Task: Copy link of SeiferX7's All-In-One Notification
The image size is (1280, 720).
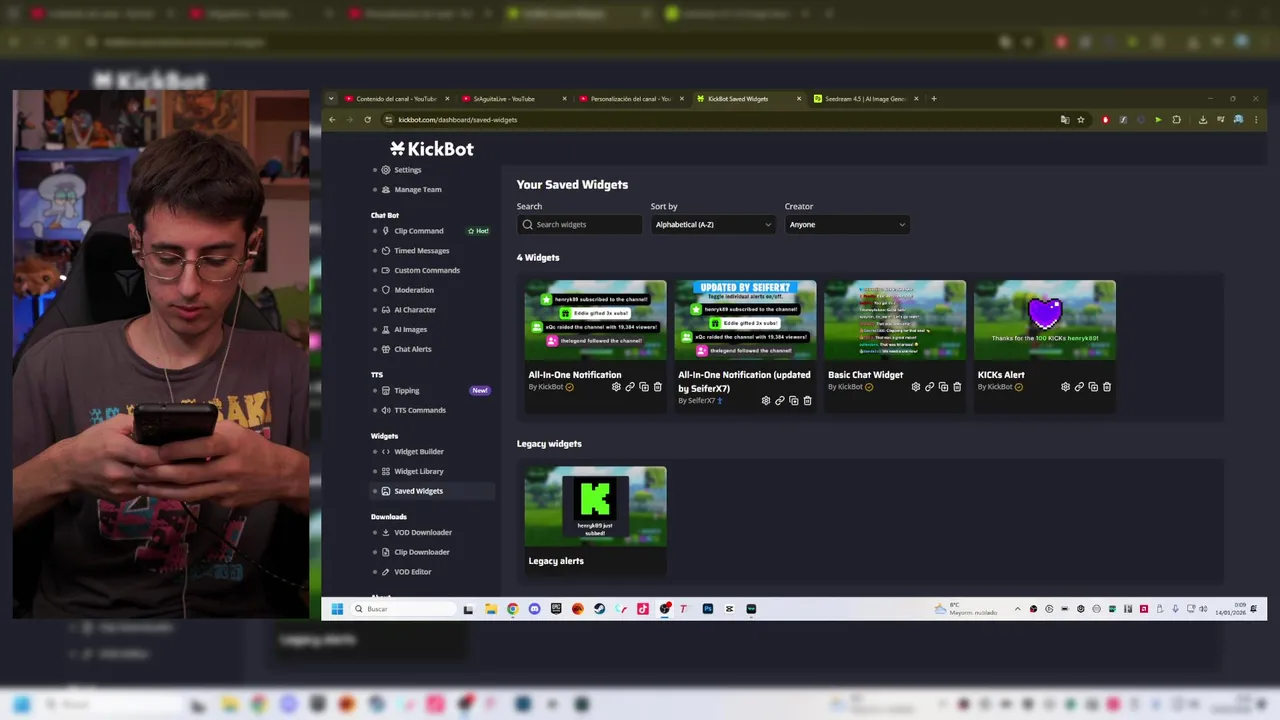Action: pos(780,401)
